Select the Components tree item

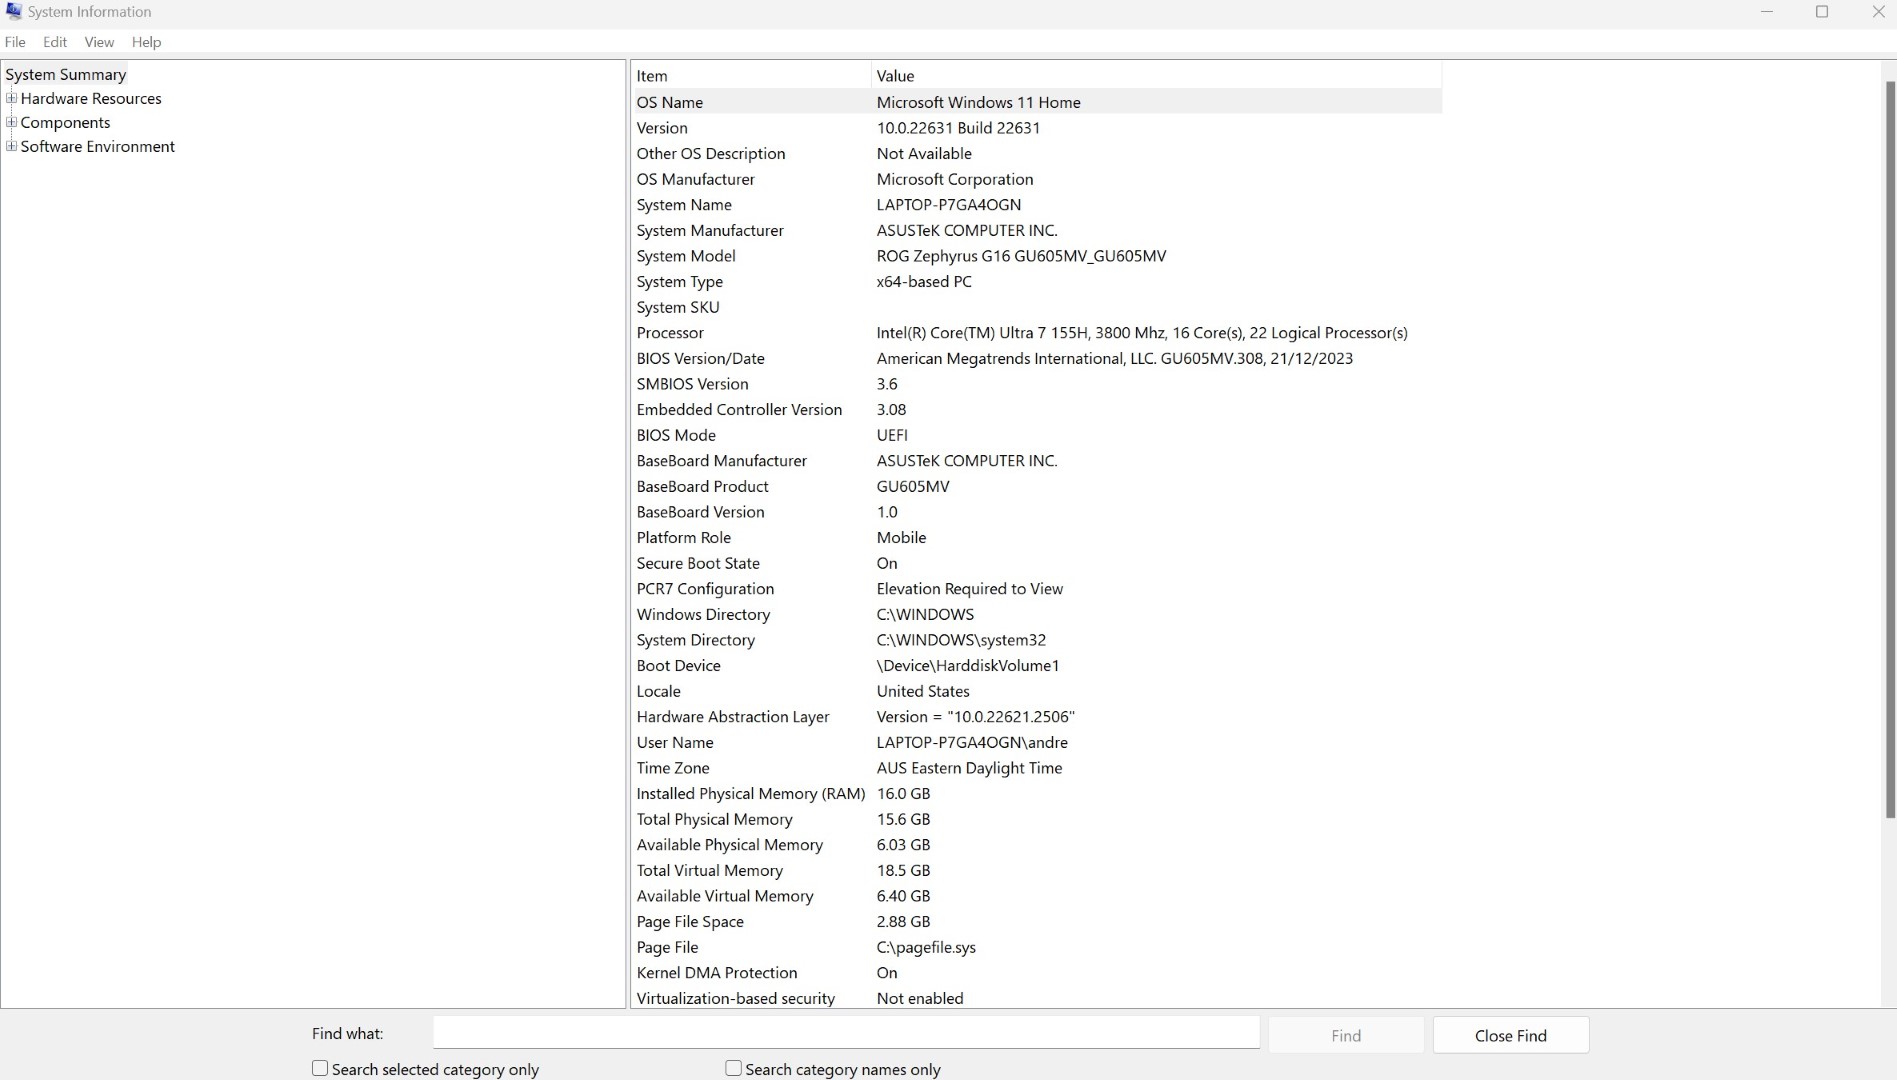coord(65,122)
